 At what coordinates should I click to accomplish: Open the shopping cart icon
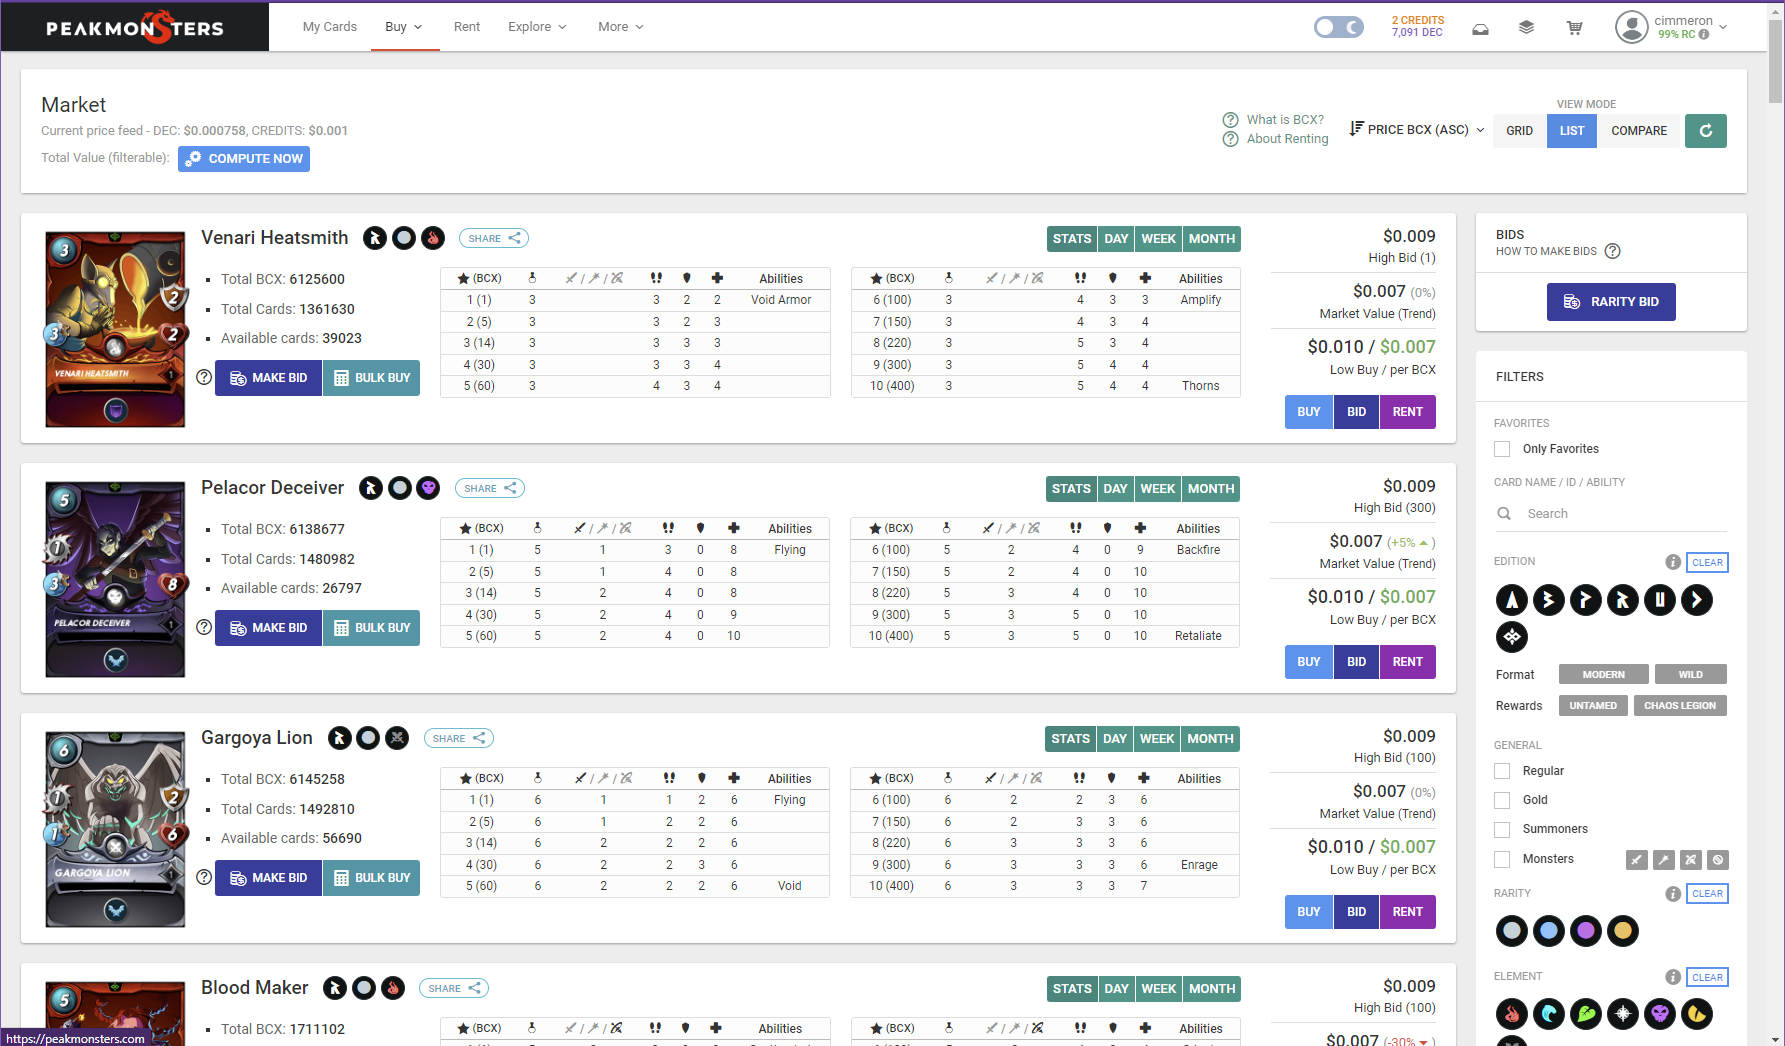[1574, 28]
